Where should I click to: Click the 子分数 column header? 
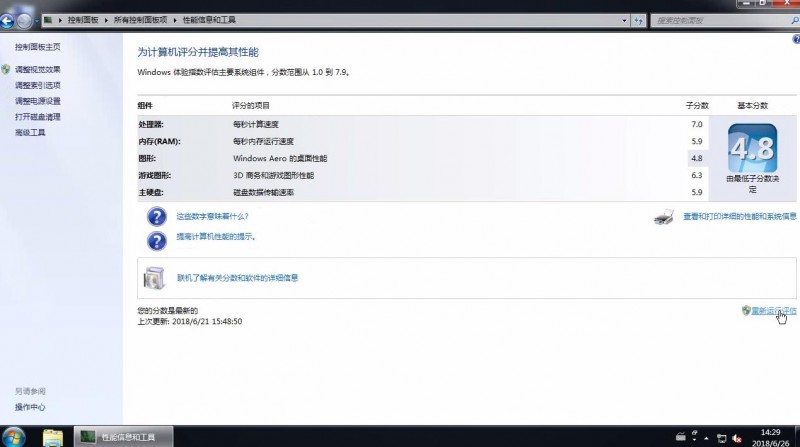pyautogui.click(x=697, y=106)
